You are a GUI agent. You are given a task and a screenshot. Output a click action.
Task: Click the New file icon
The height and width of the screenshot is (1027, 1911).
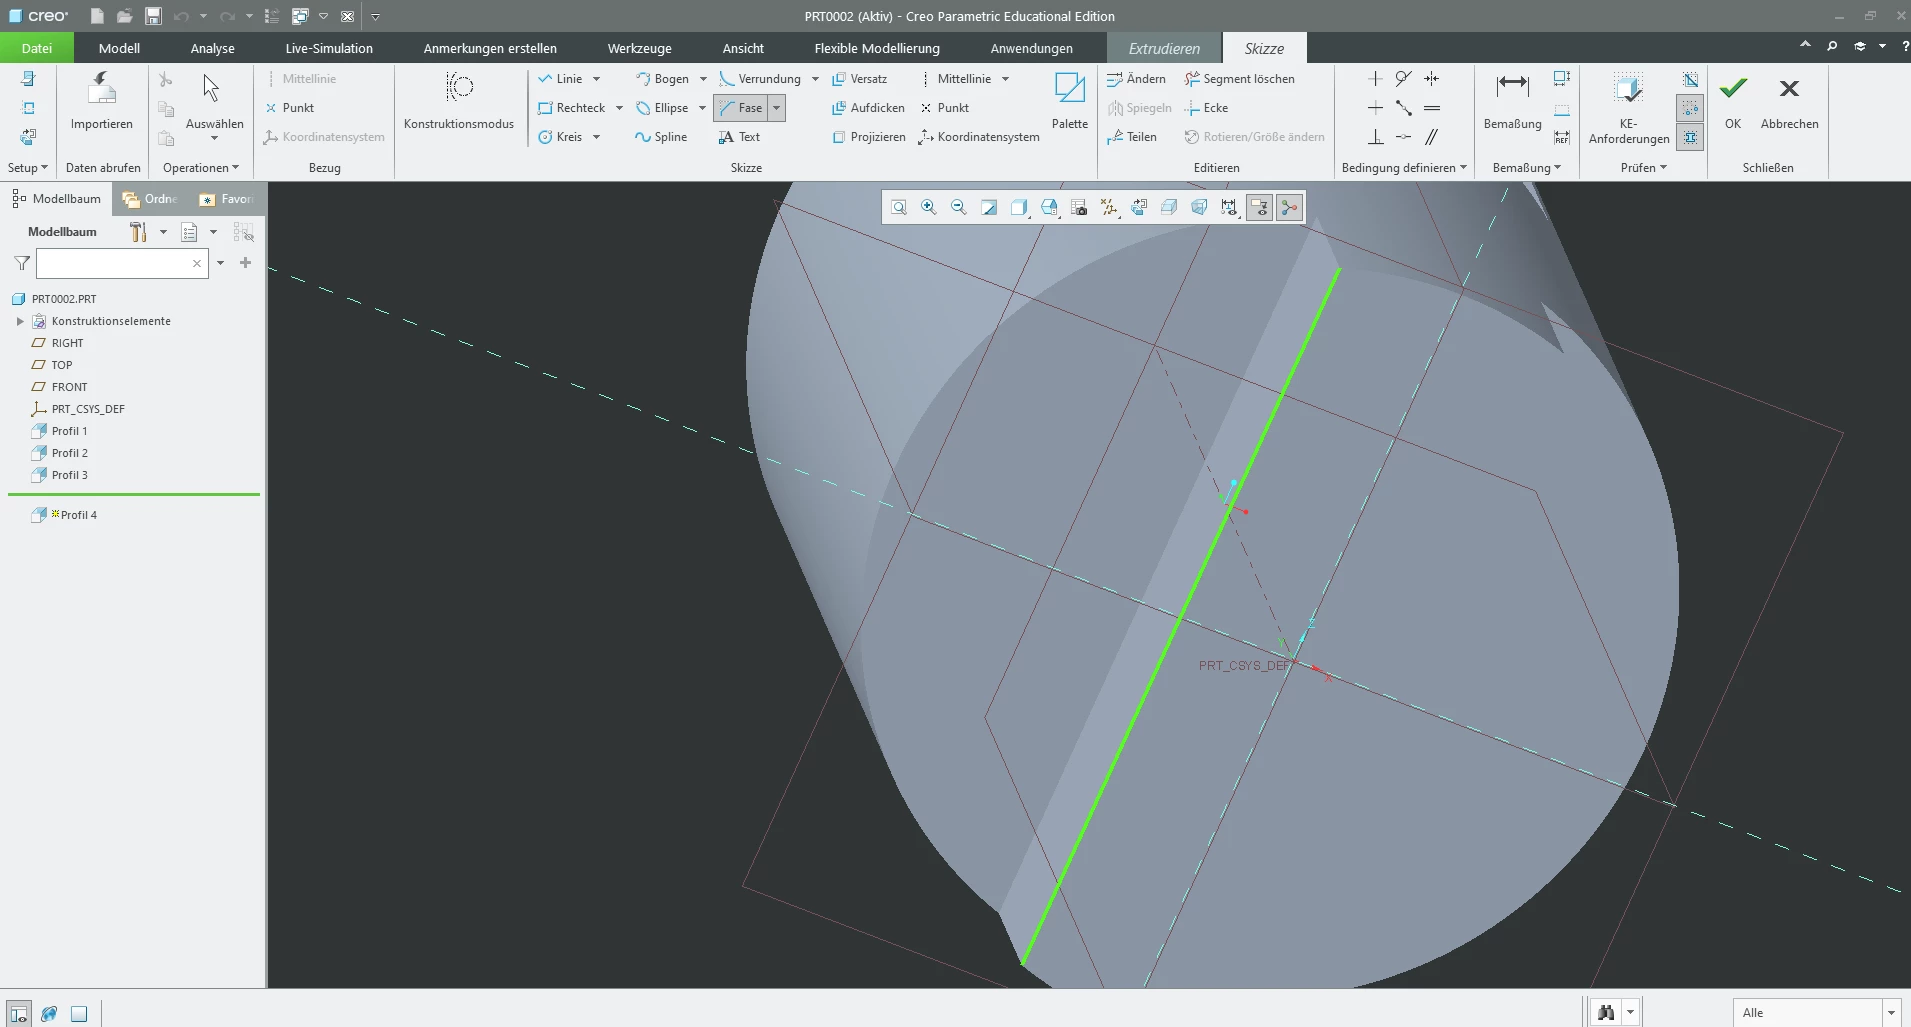(97, 16)
